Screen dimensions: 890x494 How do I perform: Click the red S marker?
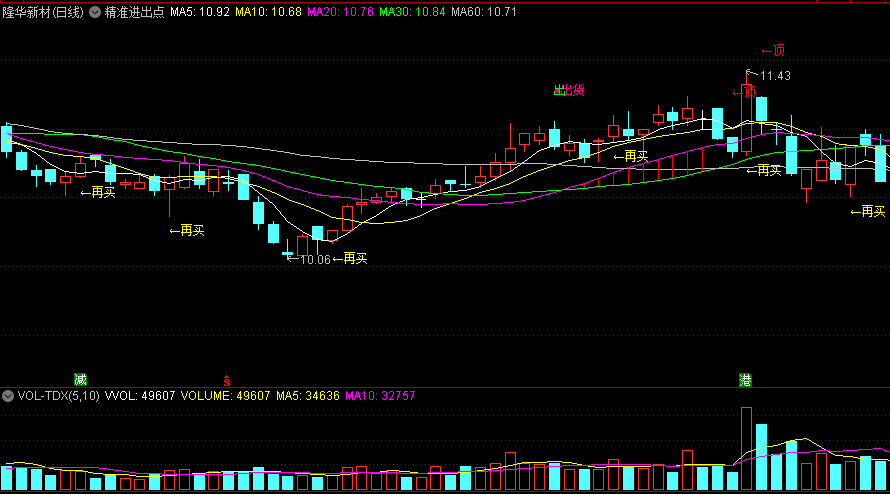pos(226,380)
